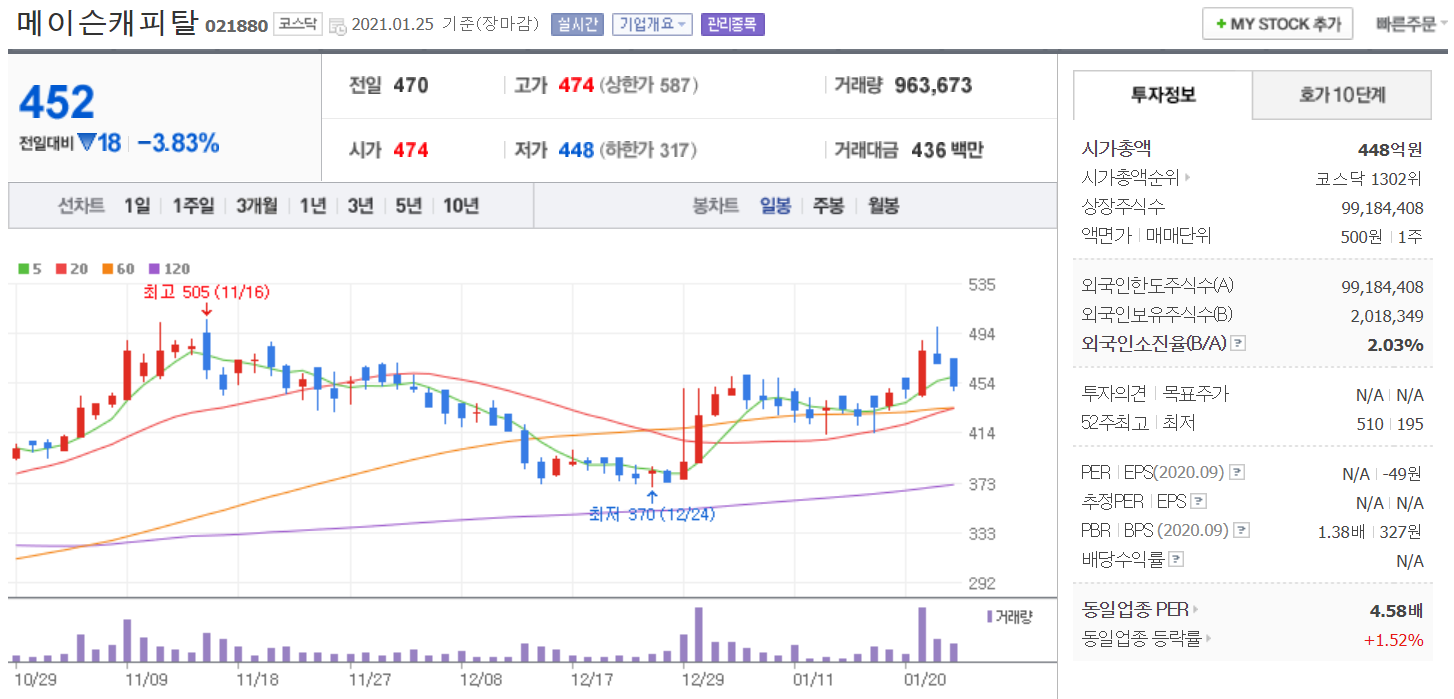The image size is (1454, 699).
Task: Click the purple 120-day moving average legend swatch
Action: point(154,269)
